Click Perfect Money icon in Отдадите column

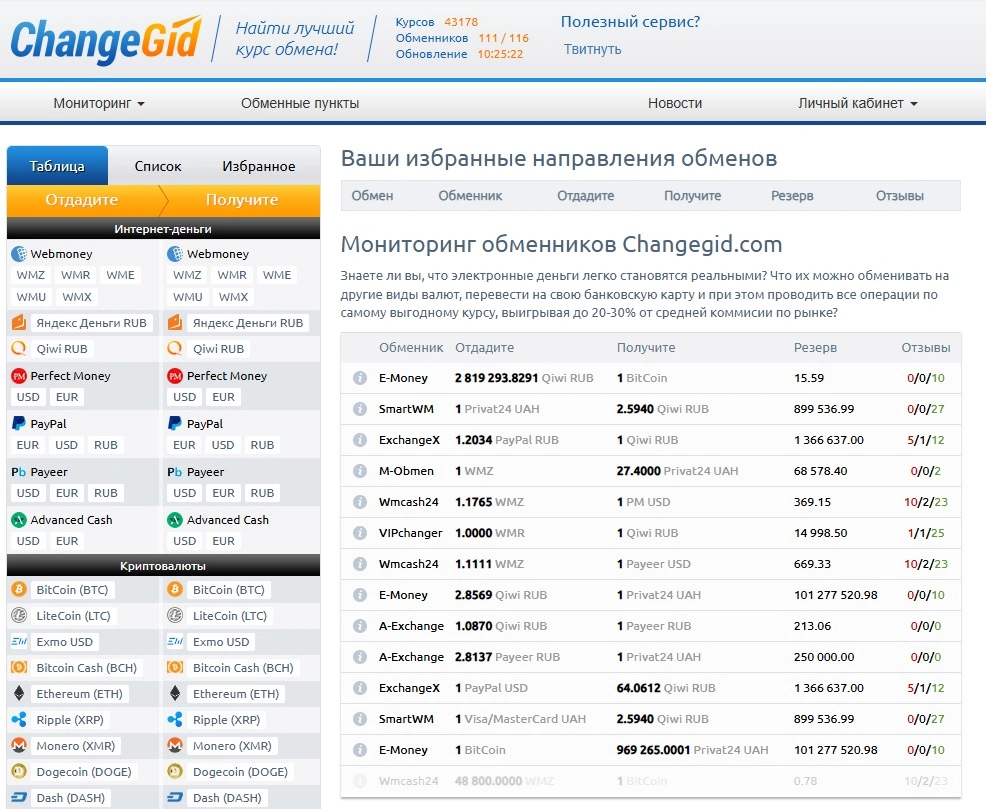coord(19,376)
